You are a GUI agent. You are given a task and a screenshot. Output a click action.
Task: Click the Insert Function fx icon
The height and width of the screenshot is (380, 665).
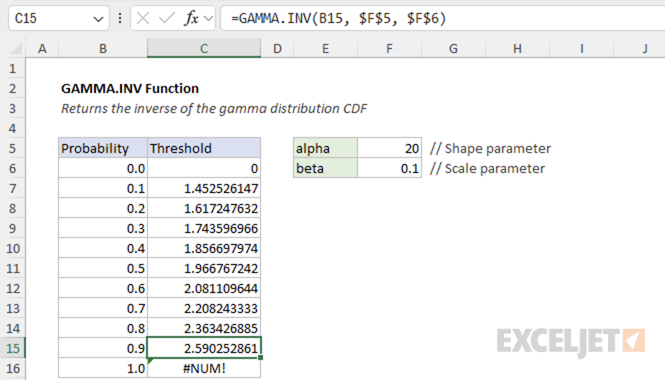pos(191,18)
